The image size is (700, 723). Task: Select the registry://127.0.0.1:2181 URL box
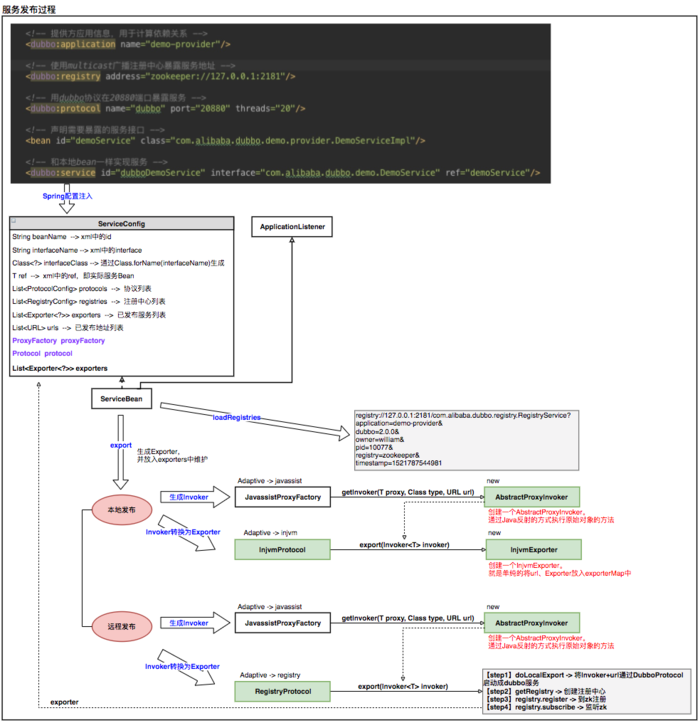tap(467, 440)
